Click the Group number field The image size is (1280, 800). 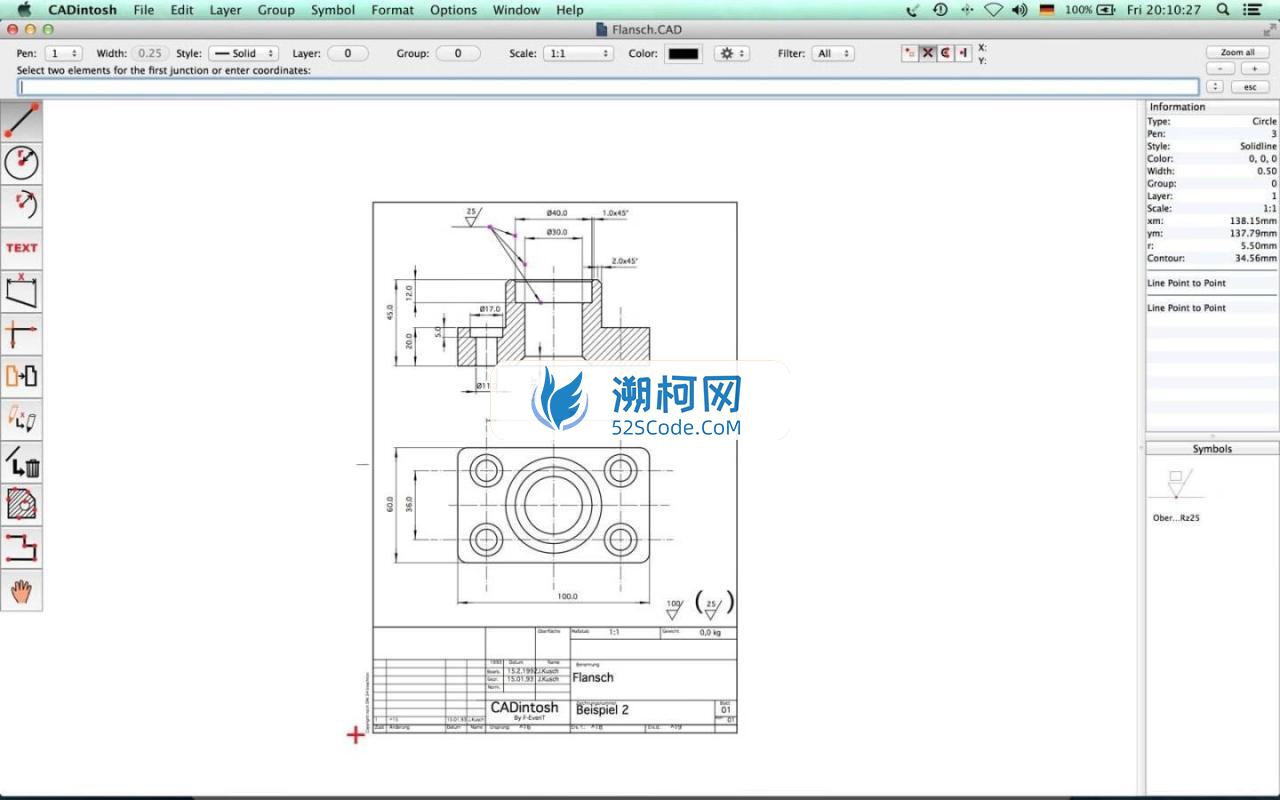click(x=457, y=53)
